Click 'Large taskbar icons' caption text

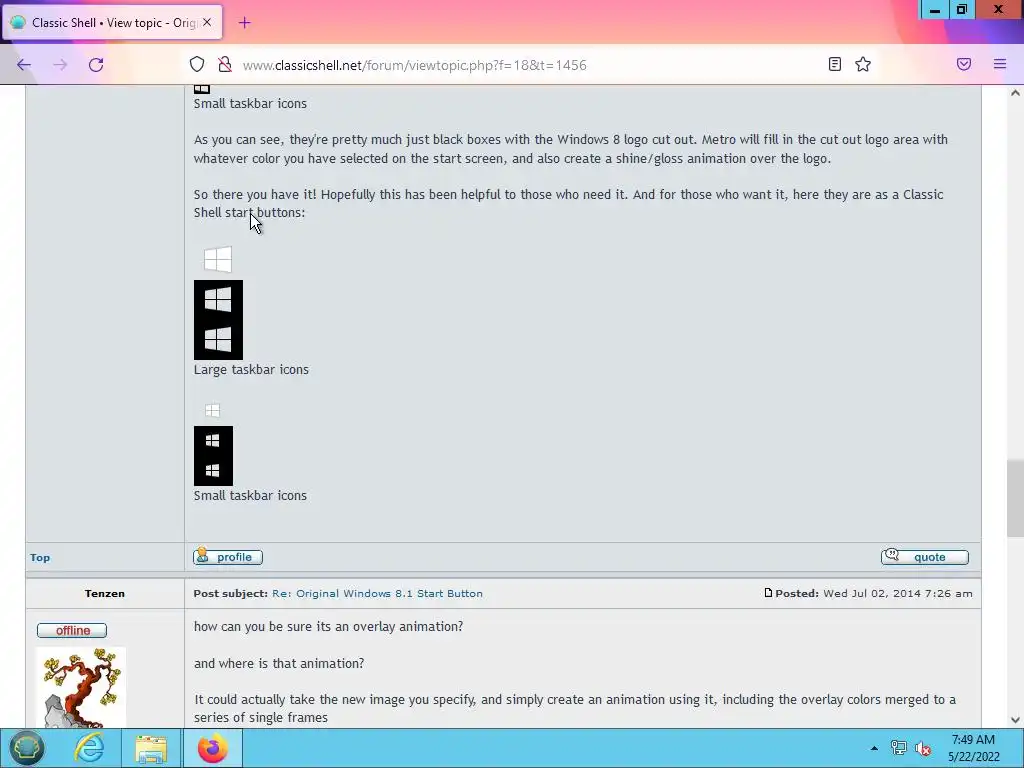251,370
